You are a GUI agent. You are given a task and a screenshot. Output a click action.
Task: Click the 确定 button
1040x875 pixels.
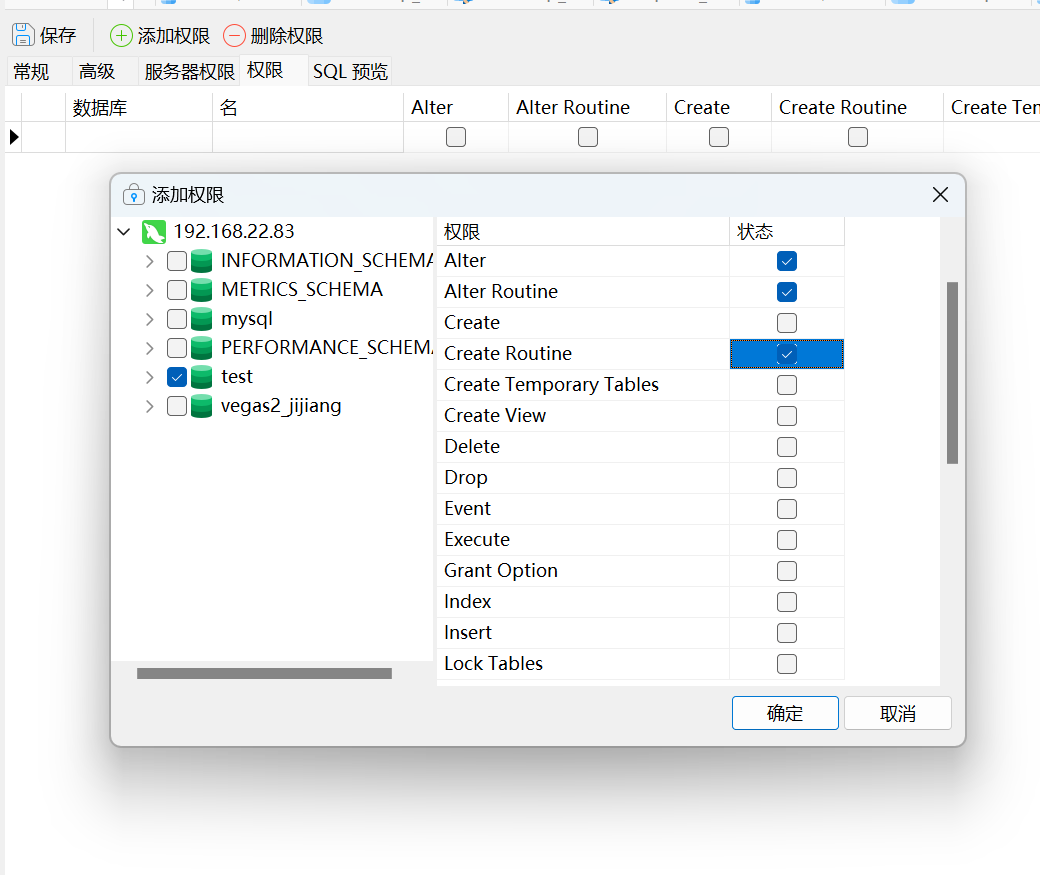coord(785,713)
